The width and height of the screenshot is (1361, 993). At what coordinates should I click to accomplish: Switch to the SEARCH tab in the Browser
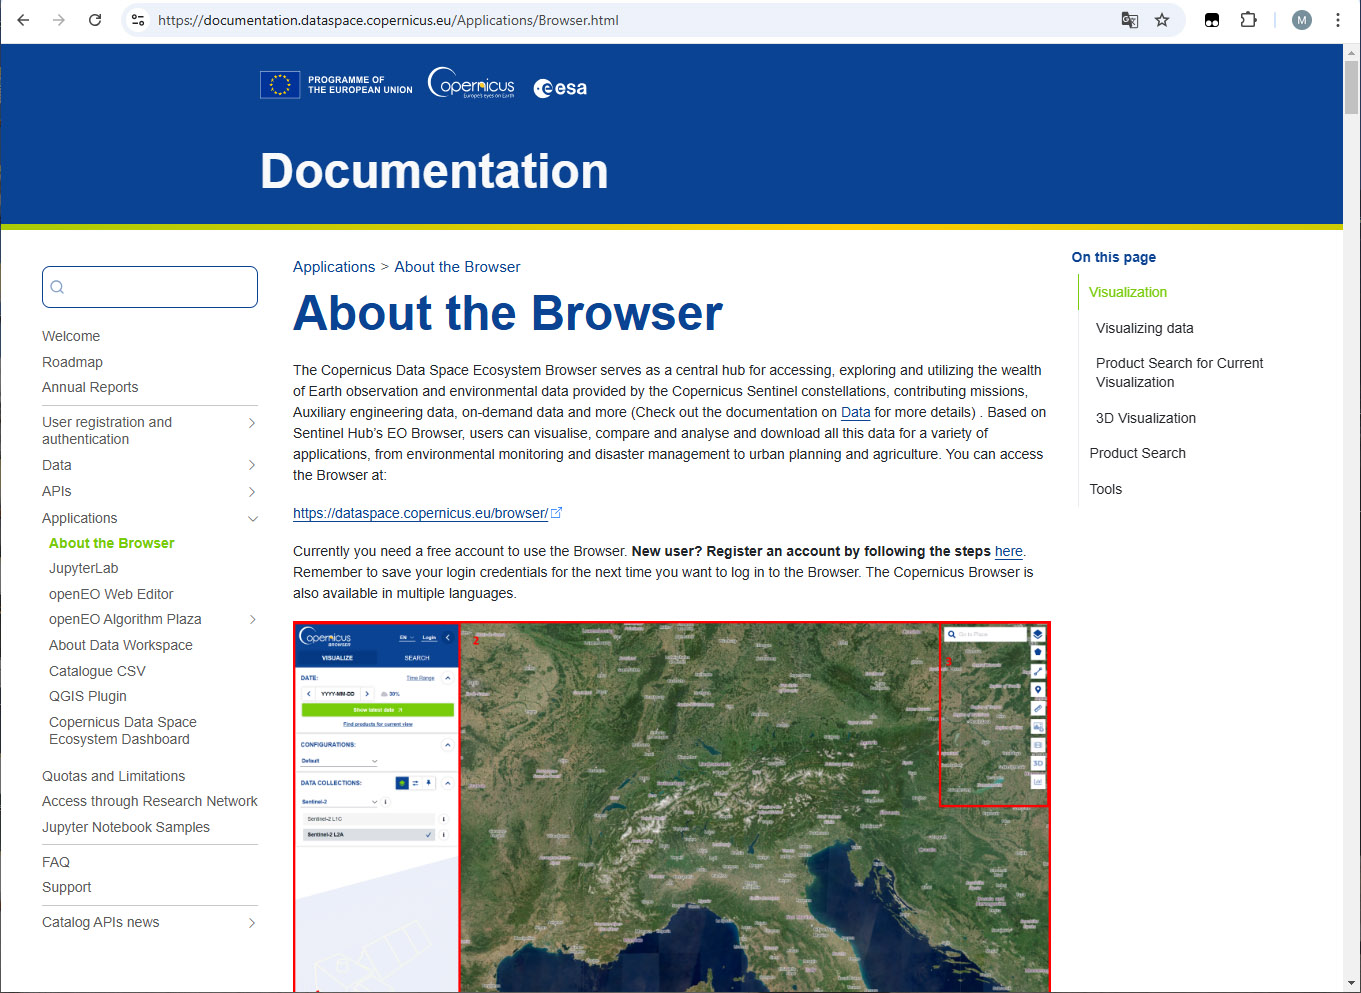[x=417, y=657]
